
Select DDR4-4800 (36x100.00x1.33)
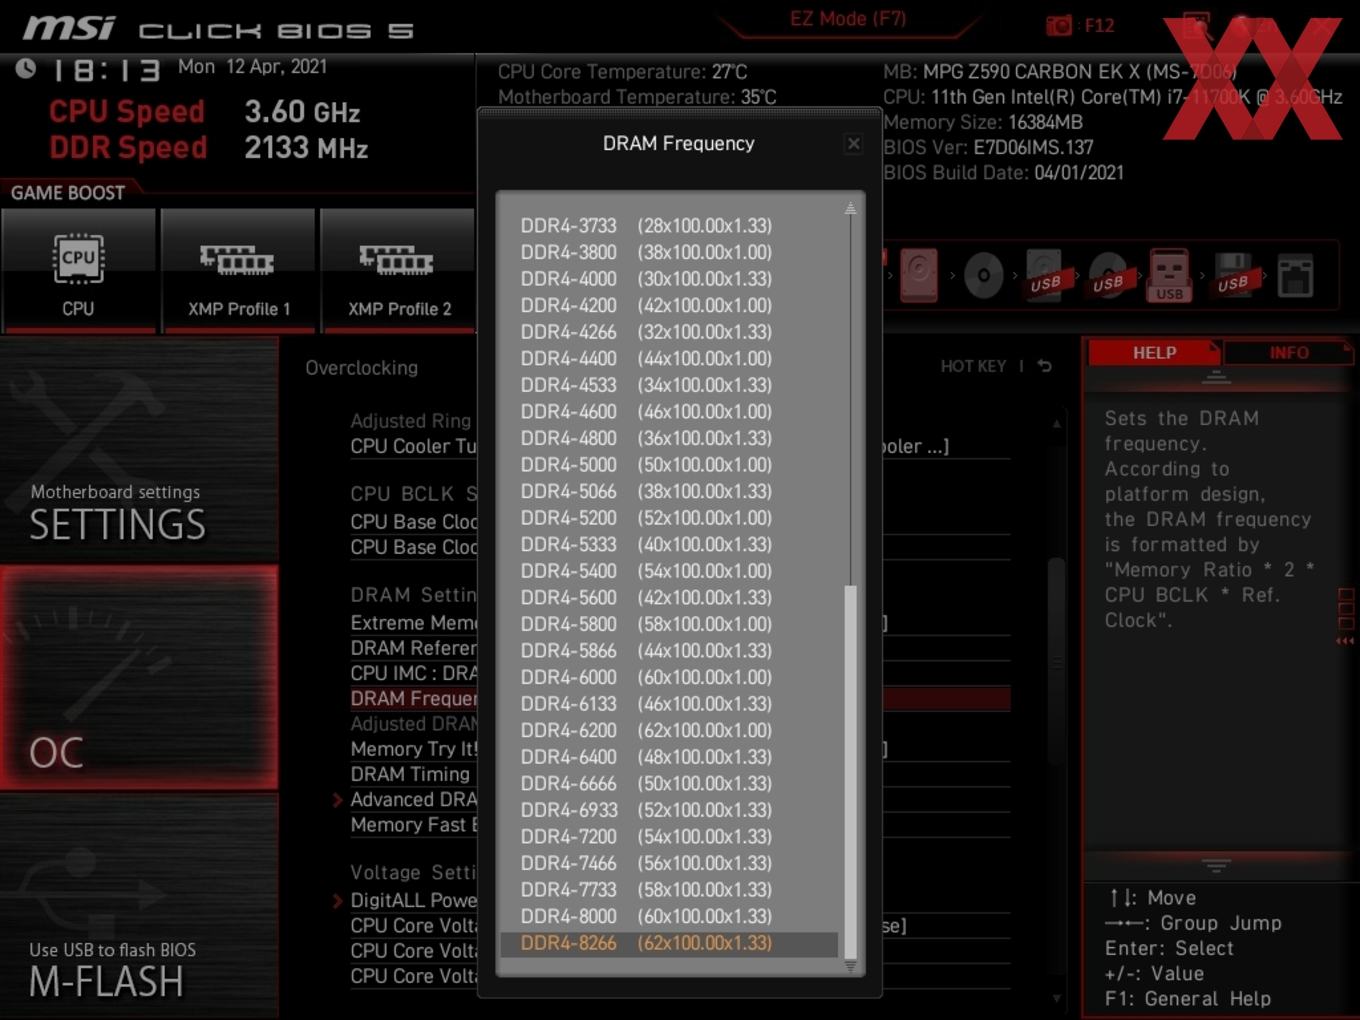point(668,438)
